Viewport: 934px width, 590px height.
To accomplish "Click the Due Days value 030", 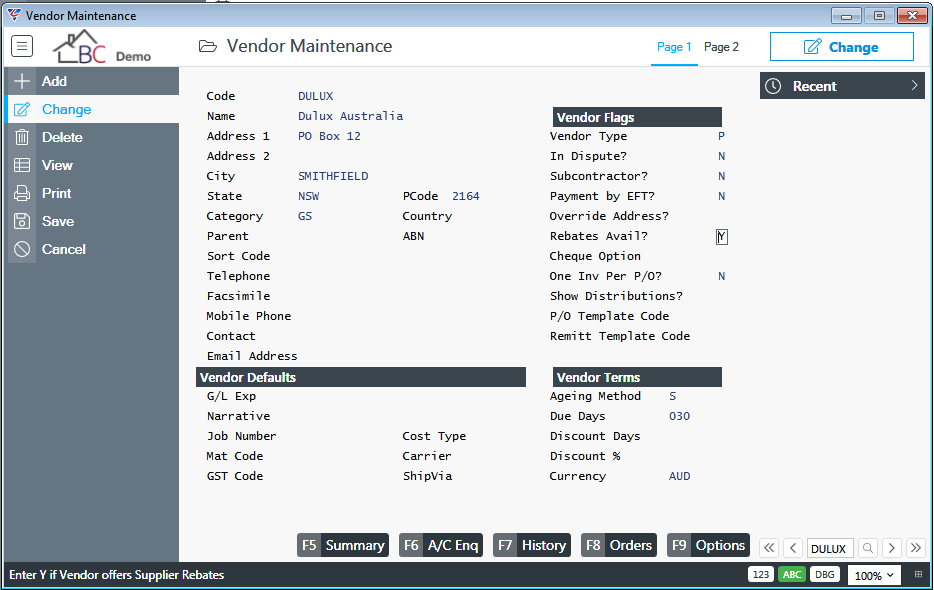I will tap(680, 416).
